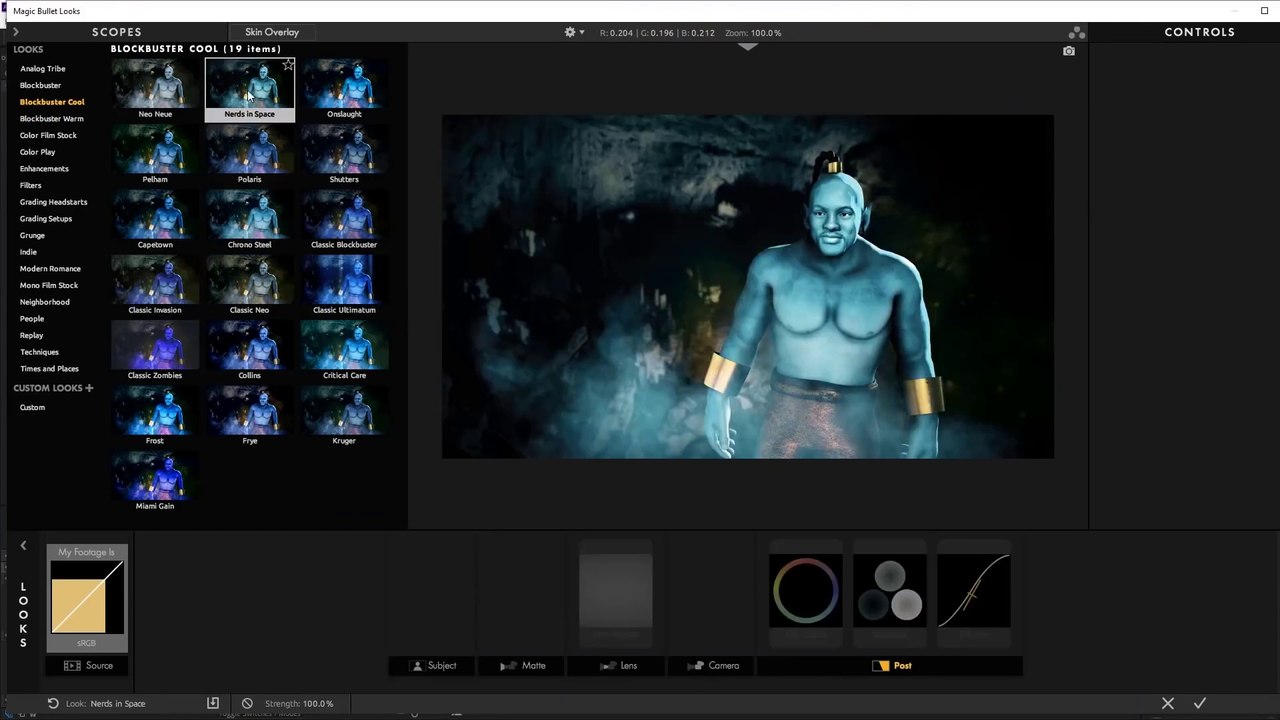Select the three-sphere colorista tool
The width and height of the screenshot is (1280, 720).
889,591
